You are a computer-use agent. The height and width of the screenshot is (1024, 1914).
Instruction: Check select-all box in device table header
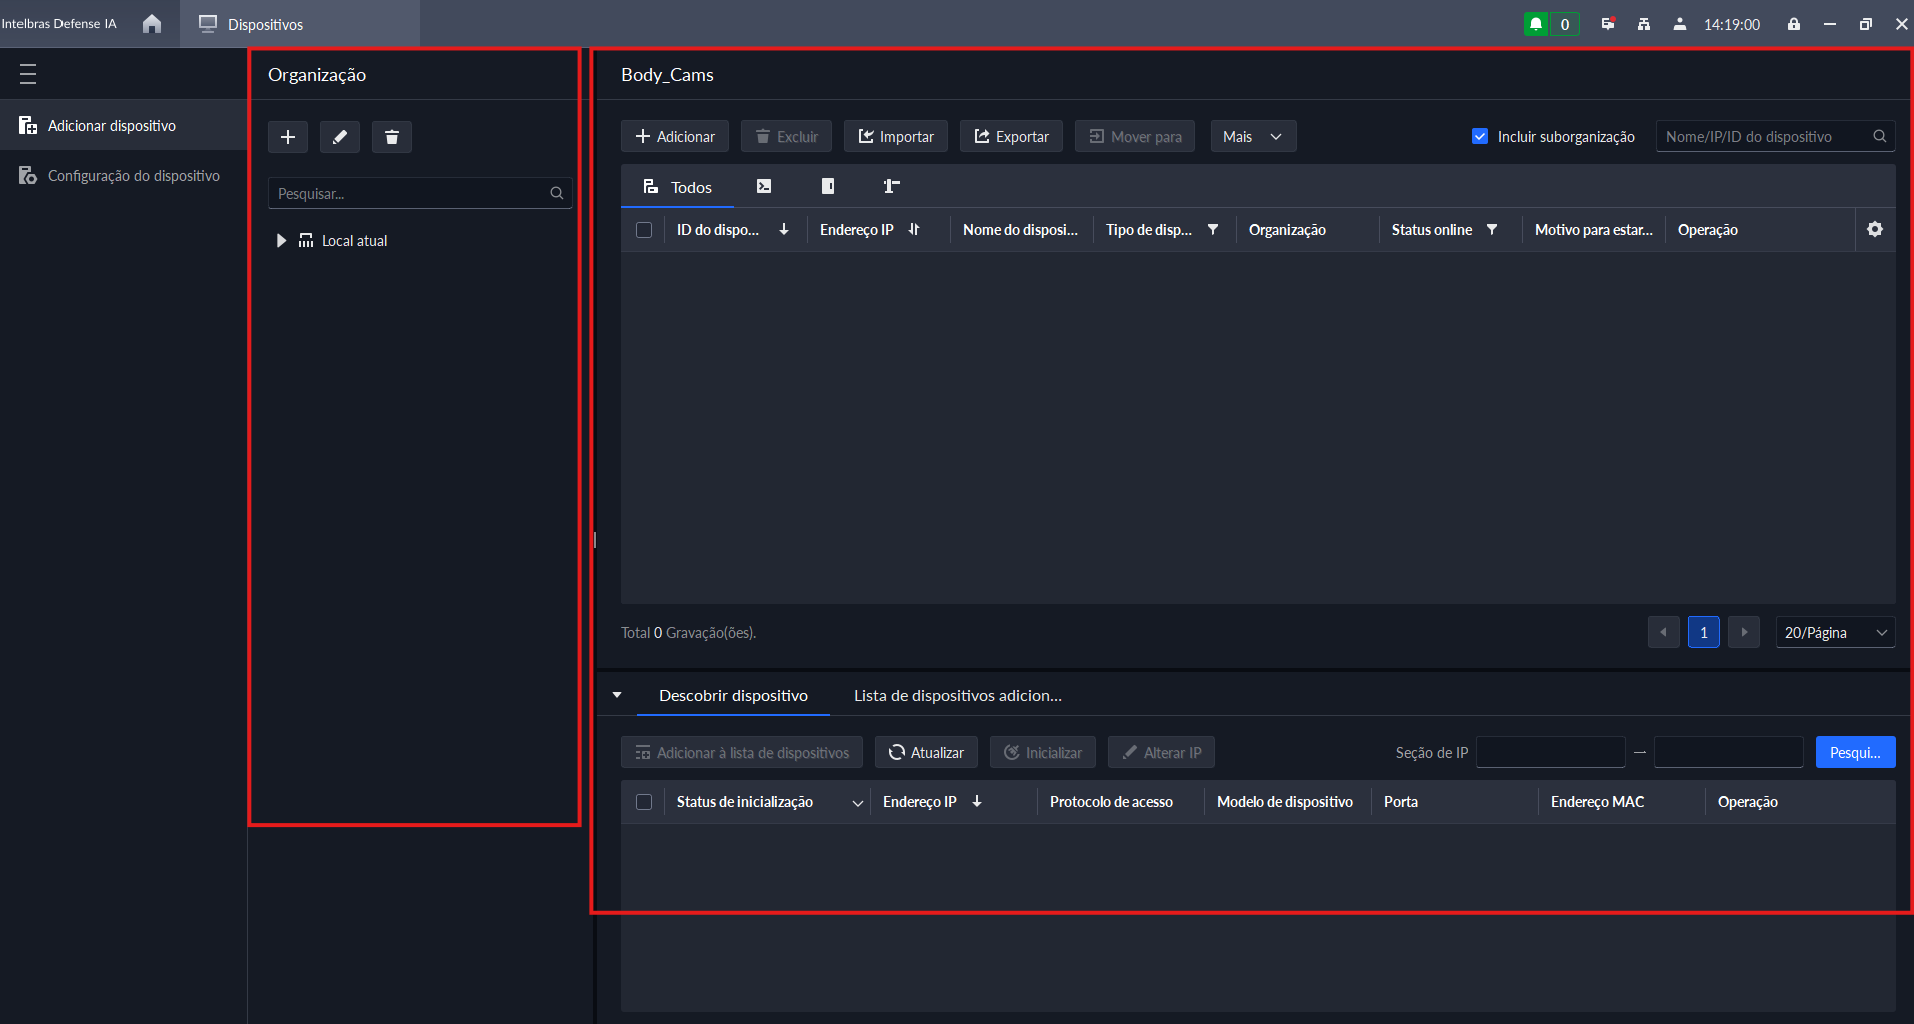644,230
